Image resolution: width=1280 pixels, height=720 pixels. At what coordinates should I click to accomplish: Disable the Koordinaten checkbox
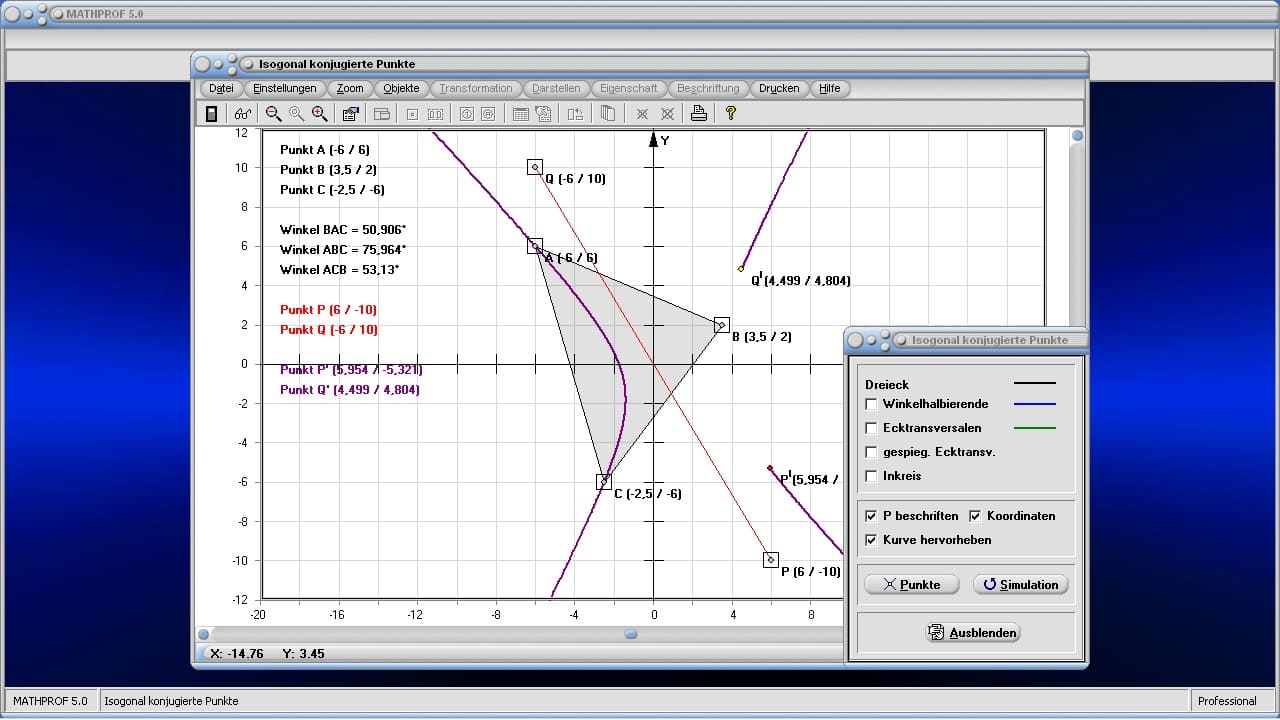pyautogui.click(x=976, y=516)
